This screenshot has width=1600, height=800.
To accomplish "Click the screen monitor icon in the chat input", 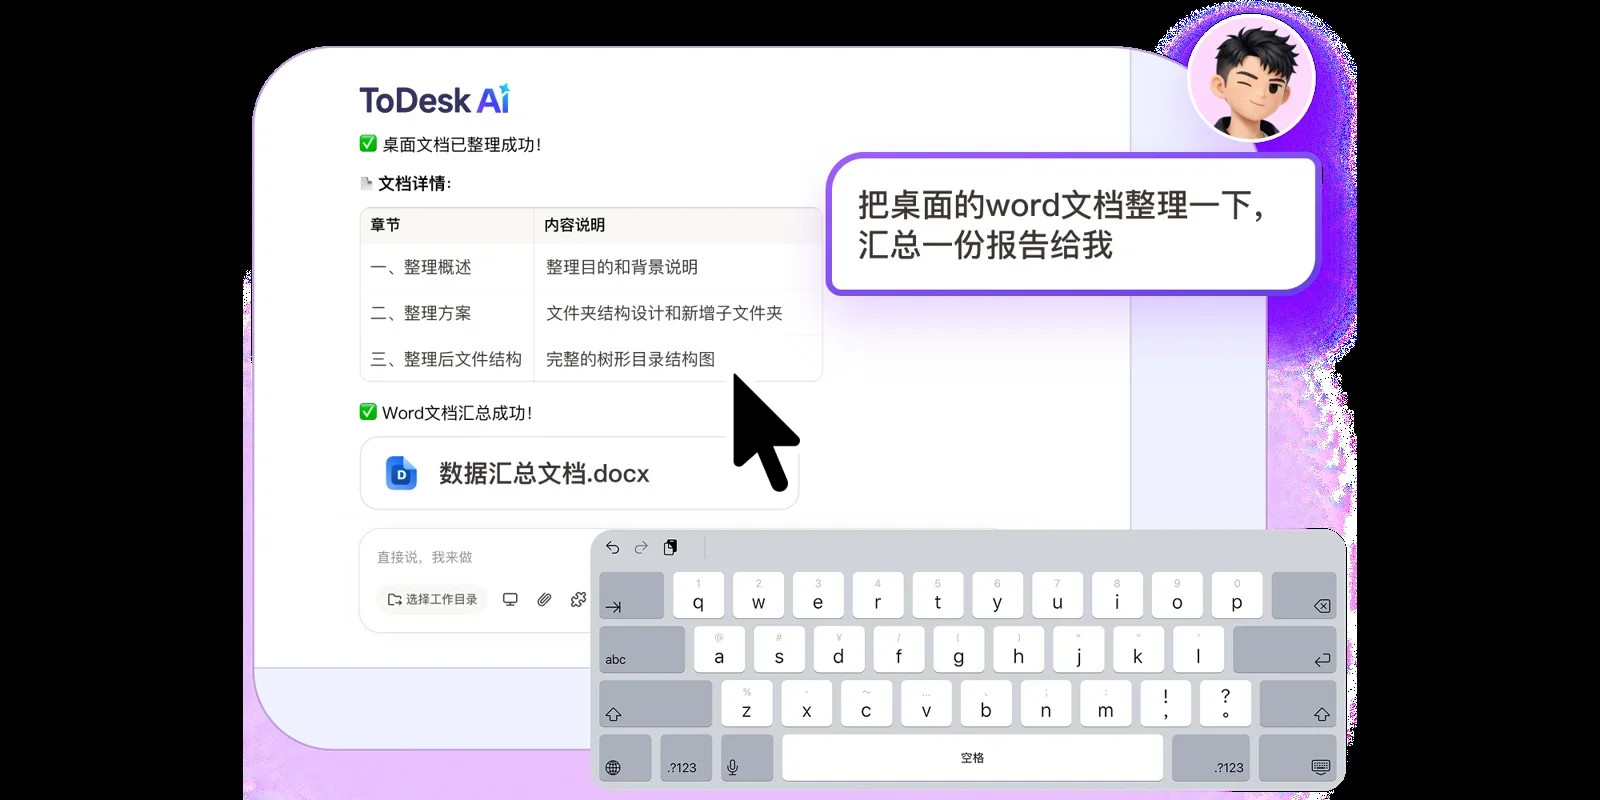I will tap(510, 599).
